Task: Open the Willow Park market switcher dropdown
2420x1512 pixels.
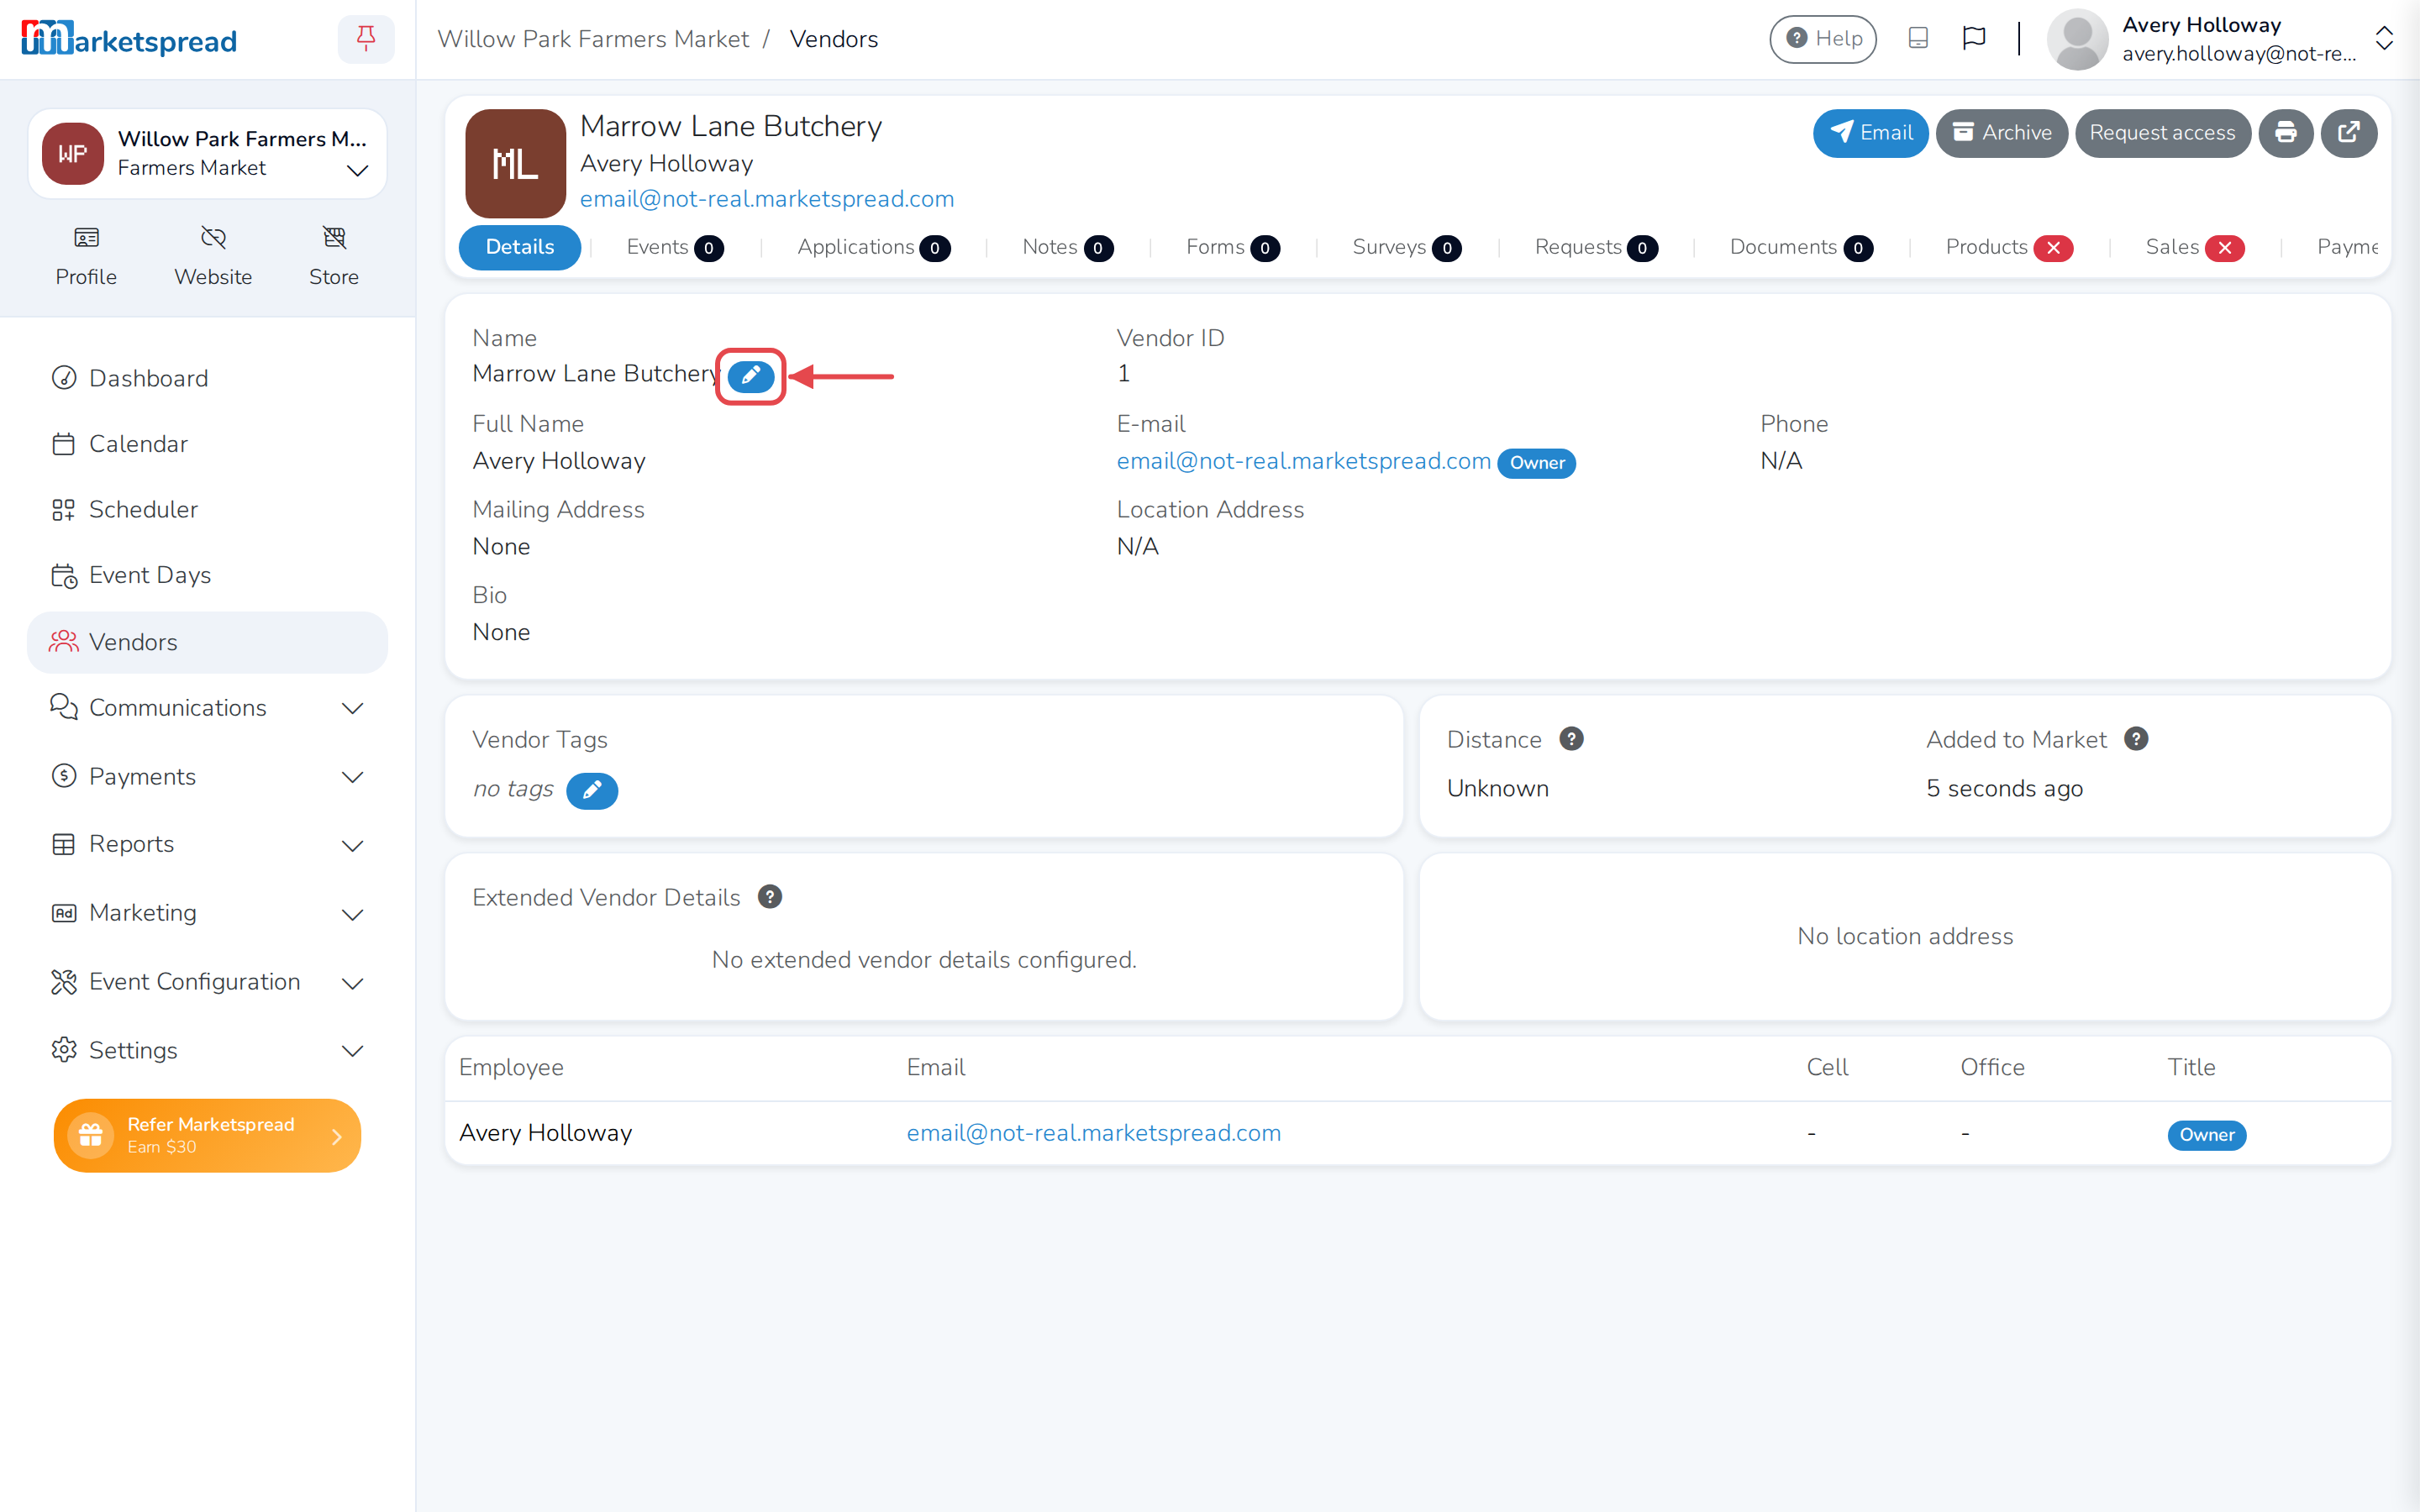Action: coord(207,154)
